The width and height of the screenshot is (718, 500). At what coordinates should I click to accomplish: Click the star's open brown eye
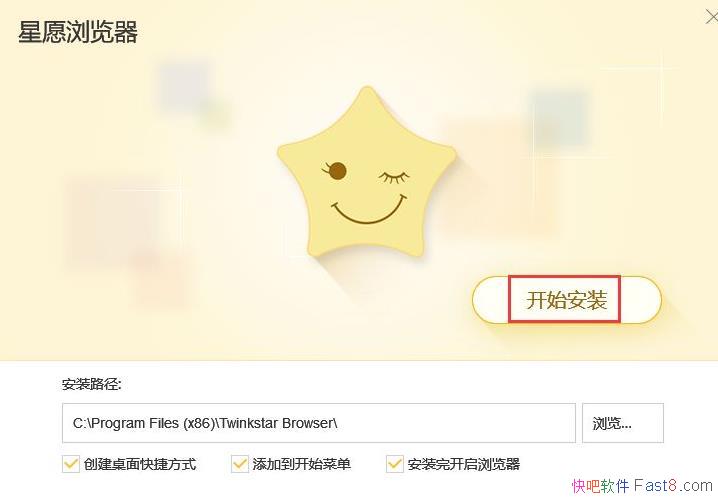coord(337,171)
